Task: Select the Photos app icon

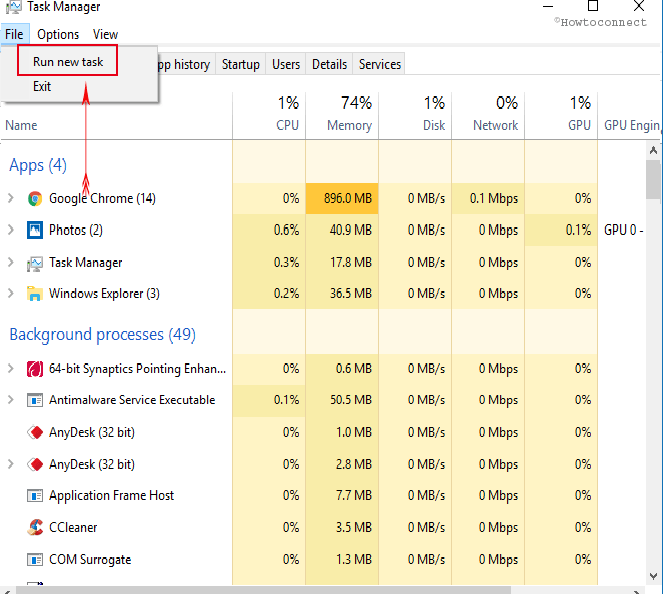Action: pyautogui.click(x=35, y=230)
